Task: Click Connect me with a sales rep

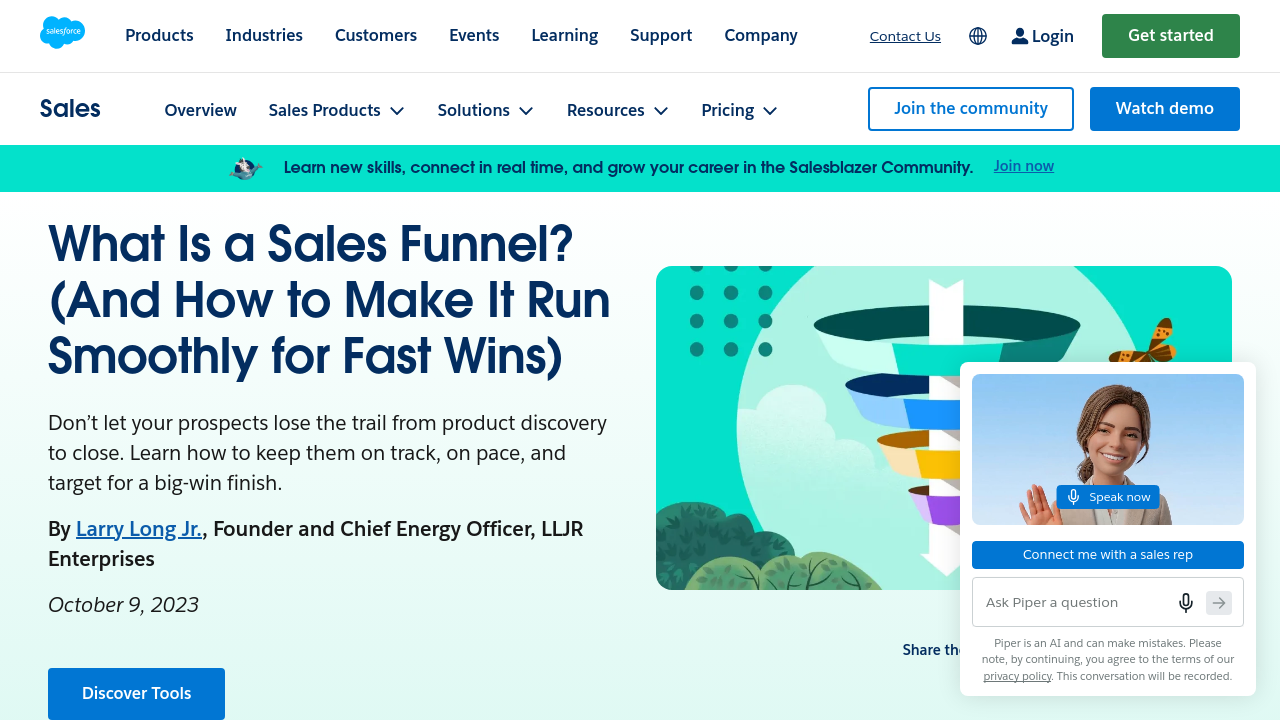Action: [x=1108, y=555]
